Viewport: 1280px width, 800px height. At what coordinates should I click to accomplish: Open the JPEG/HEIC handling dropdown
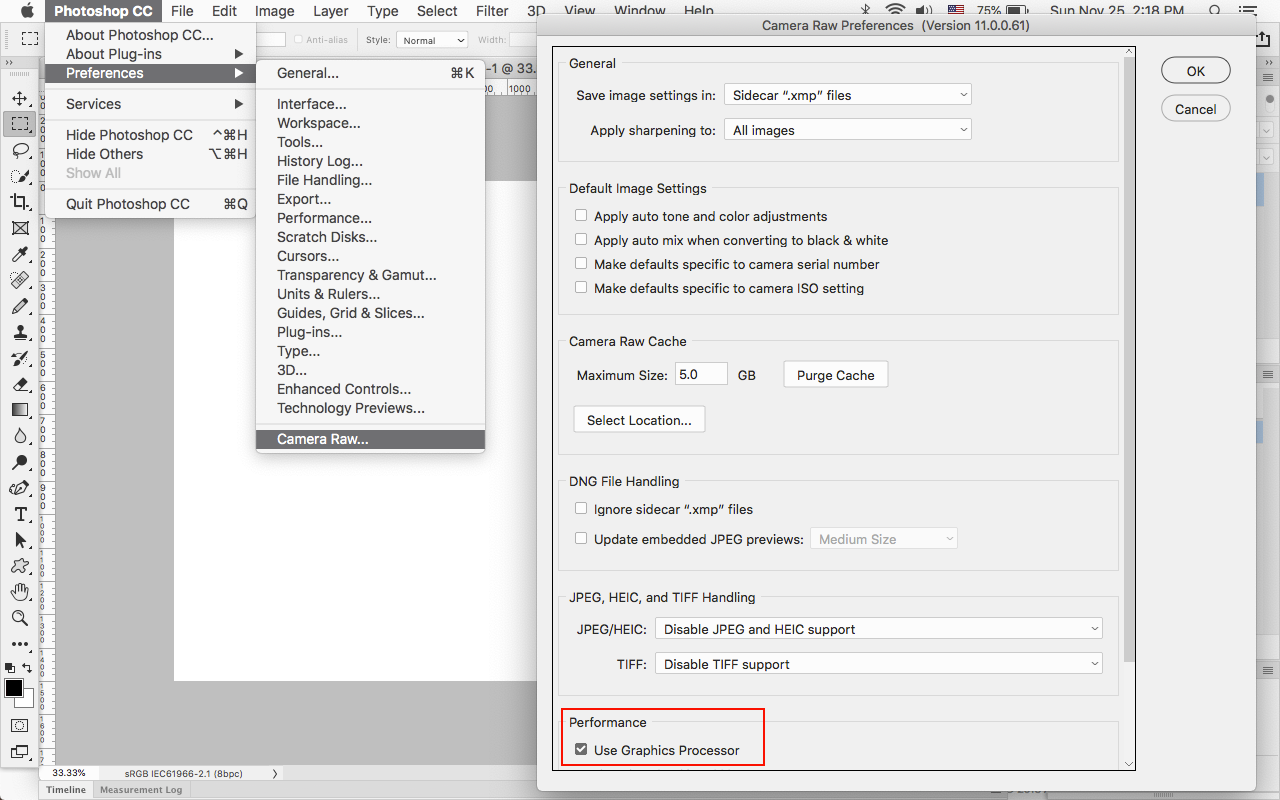click(x=879, y=629)
